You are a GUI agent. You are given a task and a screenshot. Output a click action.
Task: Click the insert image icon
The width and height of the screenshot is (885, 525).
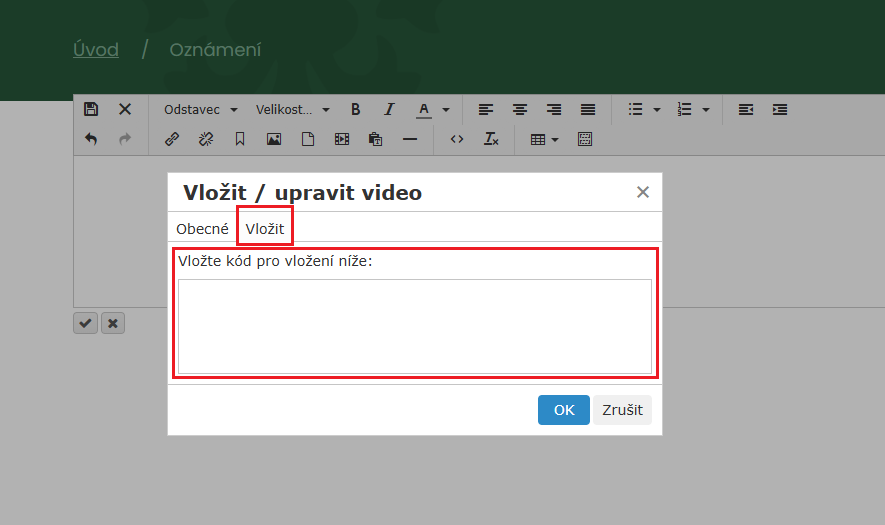coord(273,139)
